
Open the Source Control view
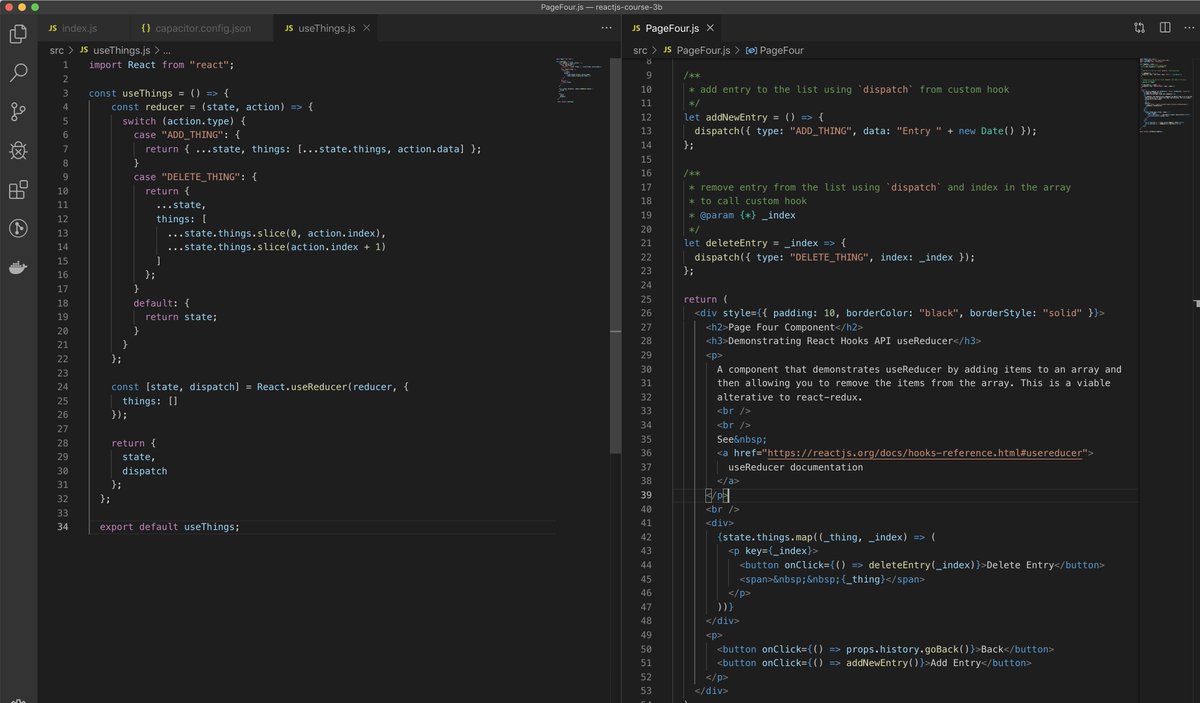pyautogui.click(x=18, y=112)
